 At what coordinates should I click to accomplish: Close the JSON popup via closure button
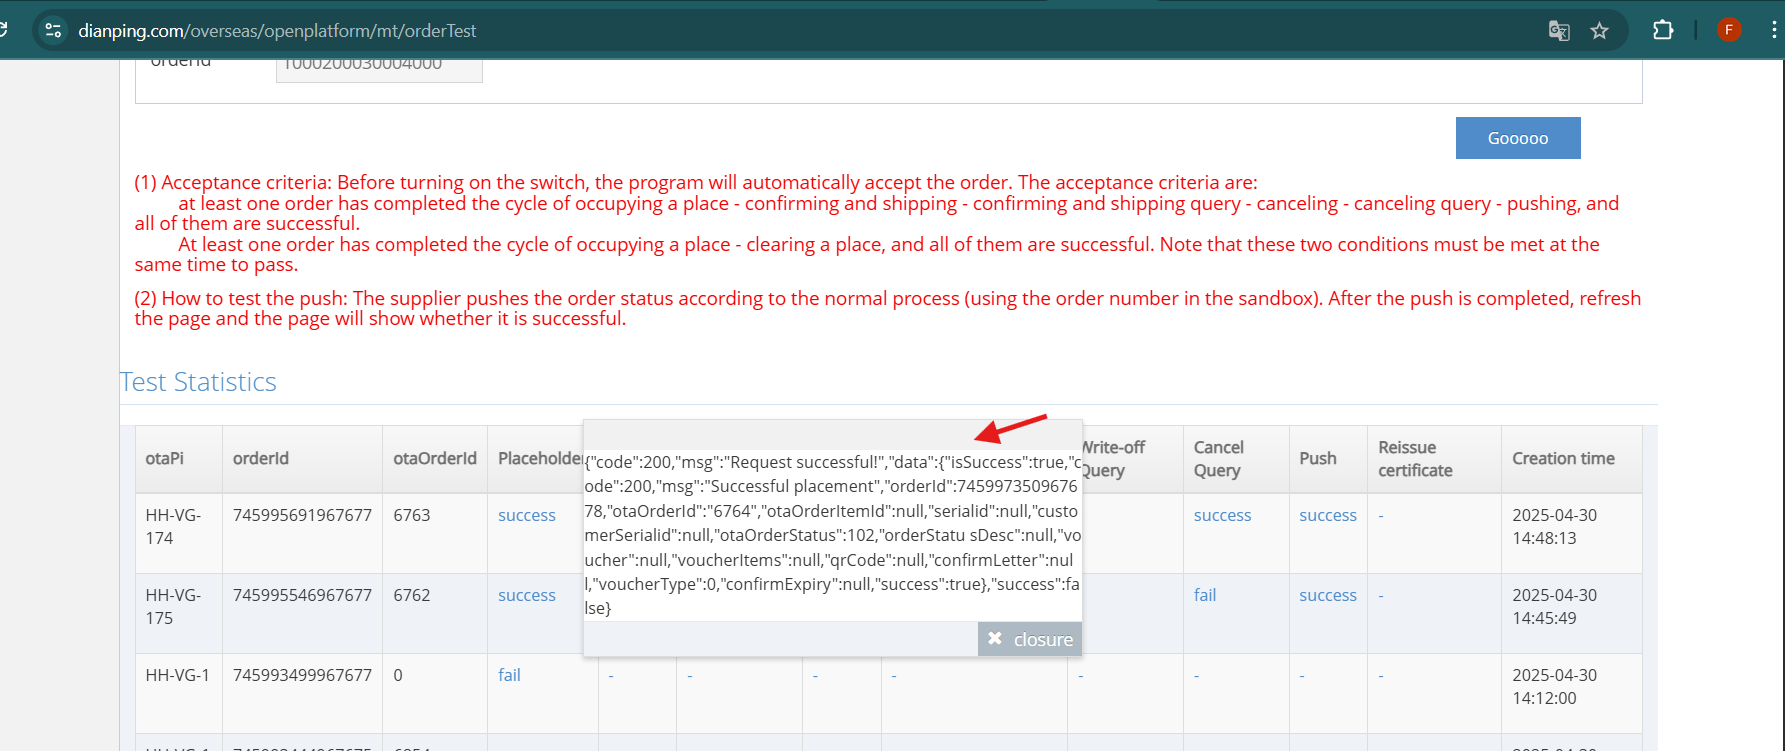(x=1030, y=639)
